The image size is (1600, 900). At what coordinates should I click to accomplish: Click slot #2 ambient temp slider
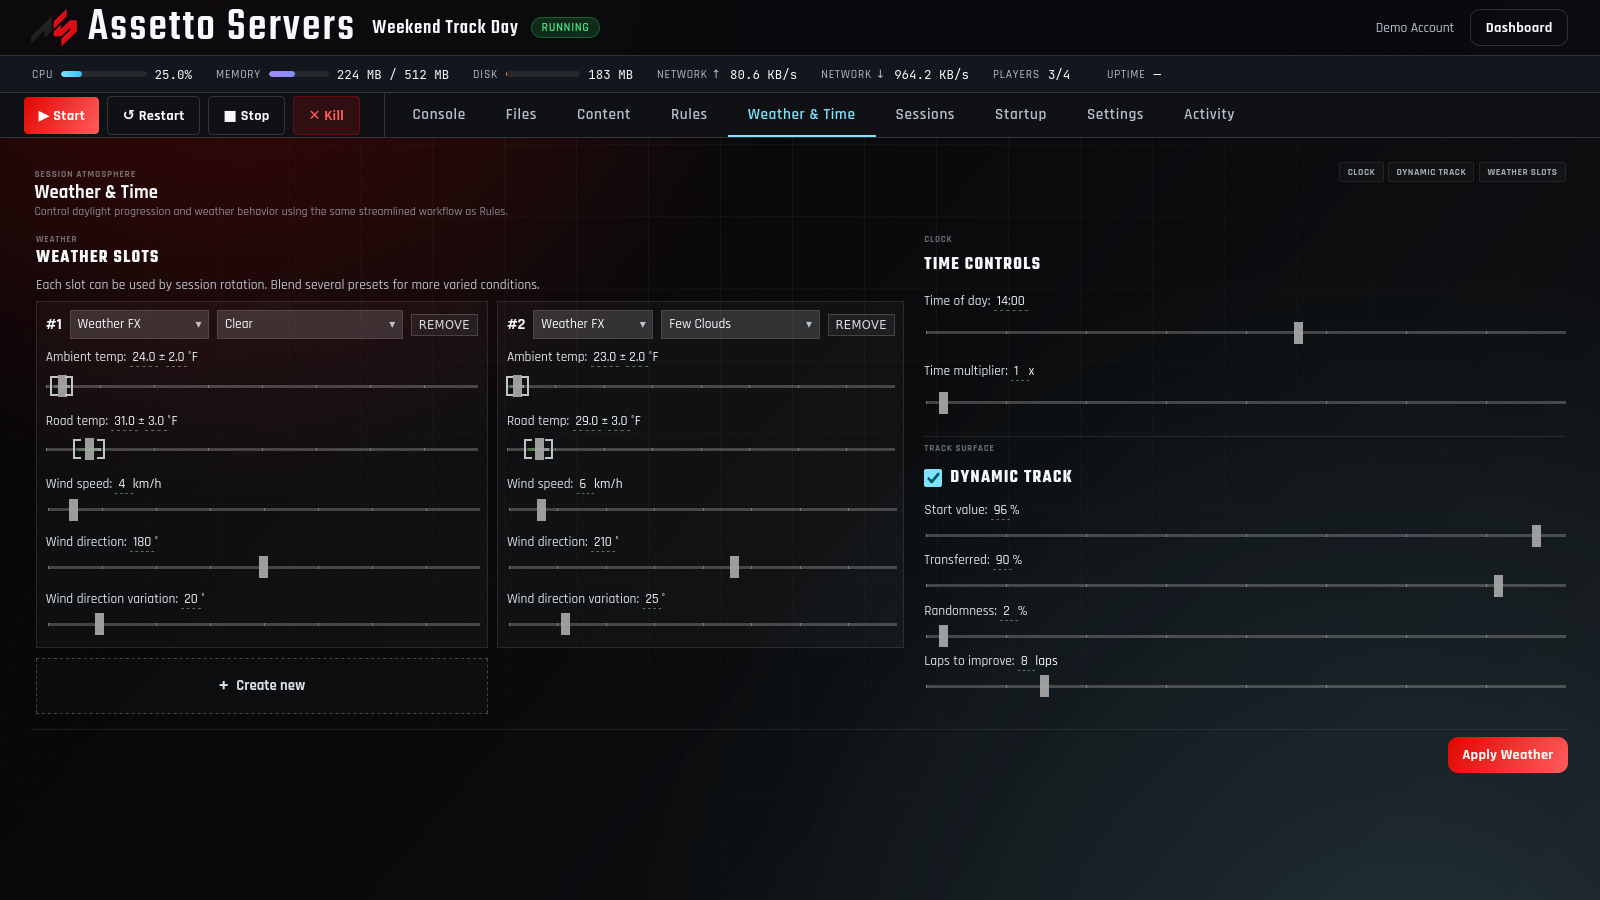point(701,386)
